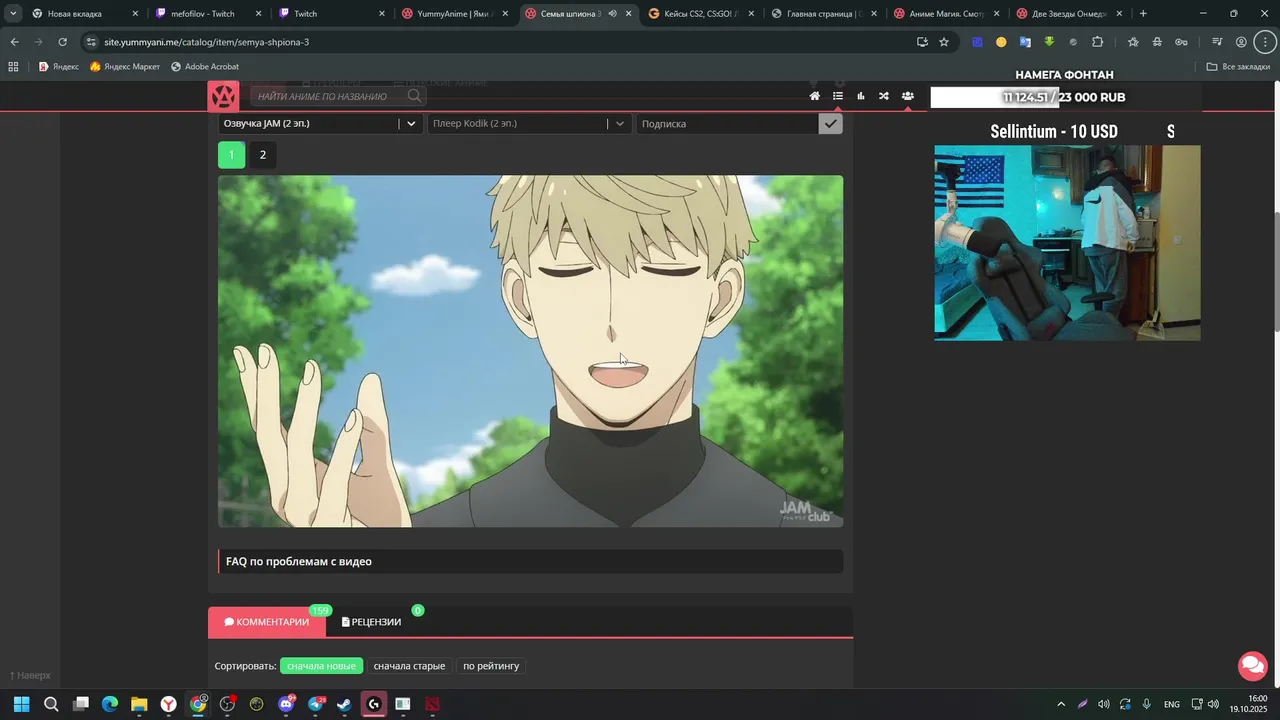
Task: Mute the audio-playing tab via speaker icon
Action: pyautogui.click(x=612, y=14)
